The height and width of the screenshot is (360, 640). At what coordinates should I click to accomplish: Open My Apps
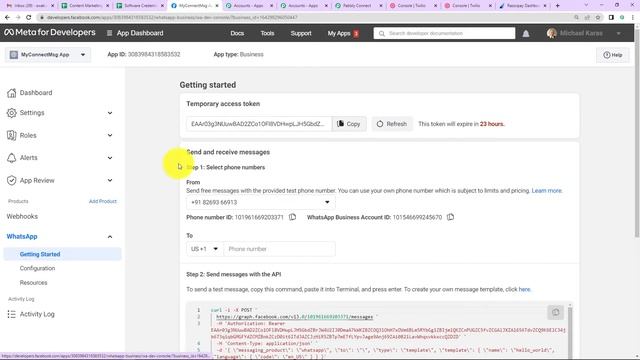(x=343, y=33)
